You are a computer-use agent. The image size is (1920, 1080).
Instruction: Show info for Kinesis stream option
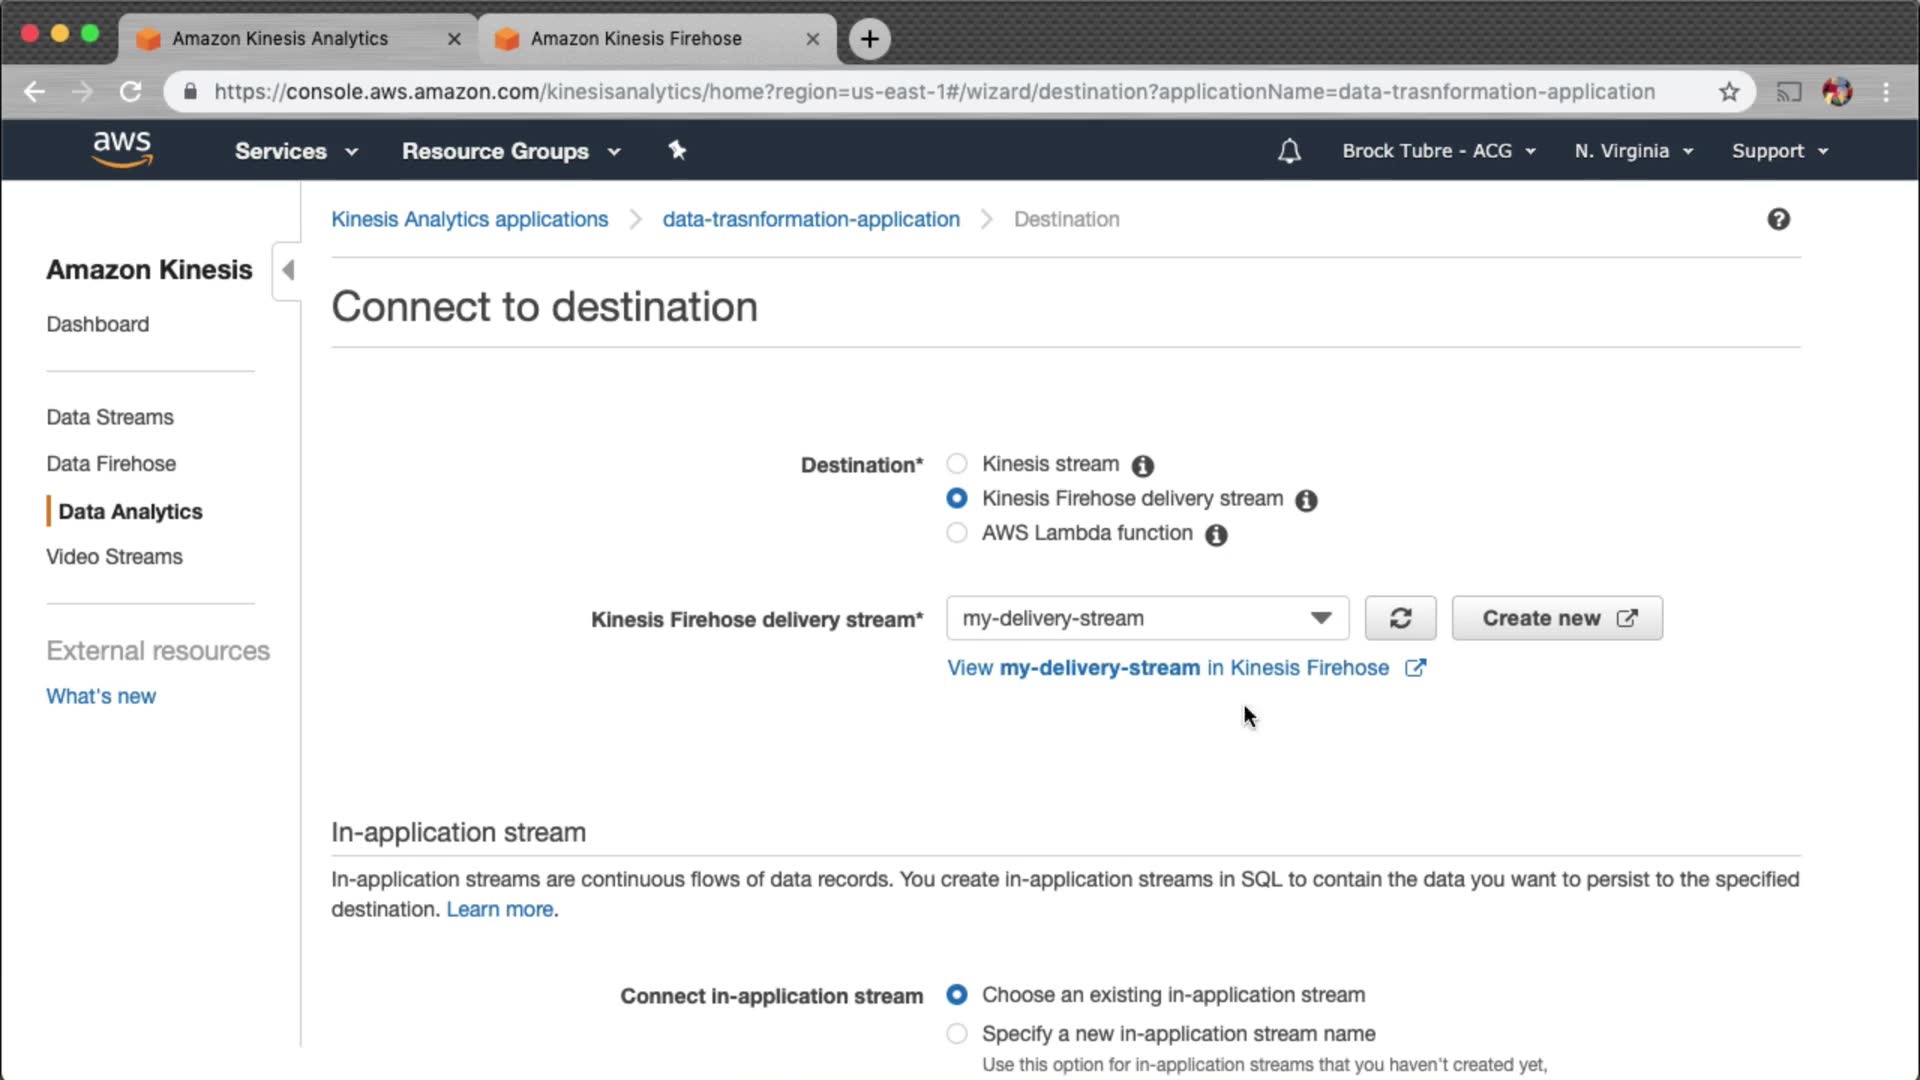point(1142,466)
